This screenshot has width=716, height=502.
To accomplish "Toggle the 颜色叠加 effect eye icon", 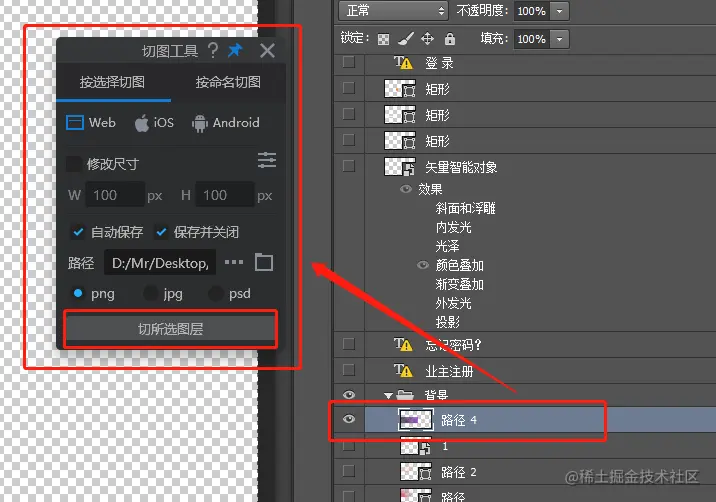I will click(423, 265).
